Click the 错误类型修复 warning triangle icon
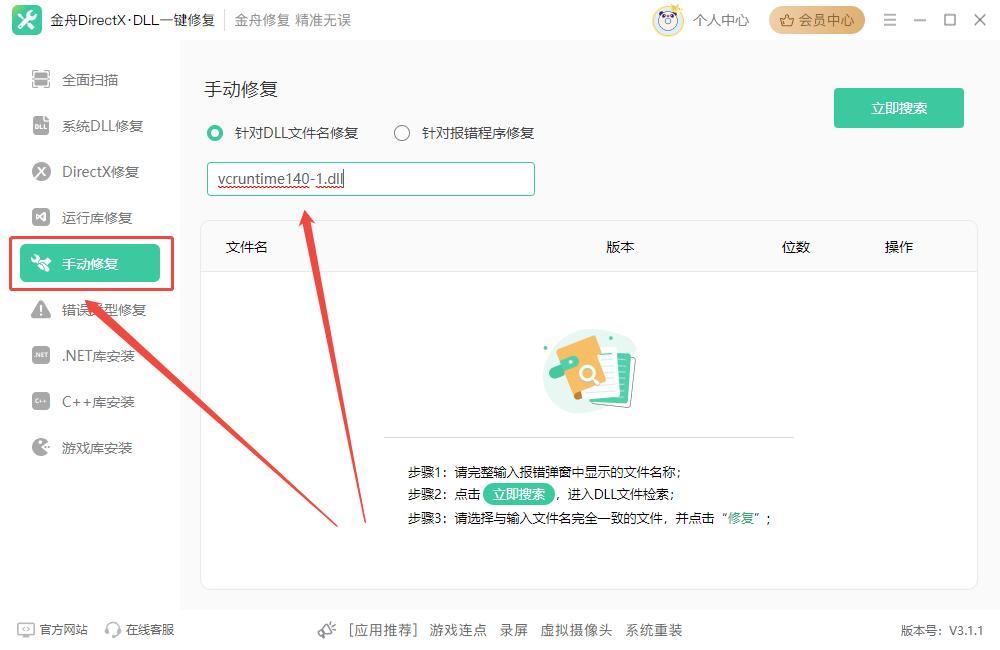The width and height of the screenshot is (1000, 650). pos(41,310)
